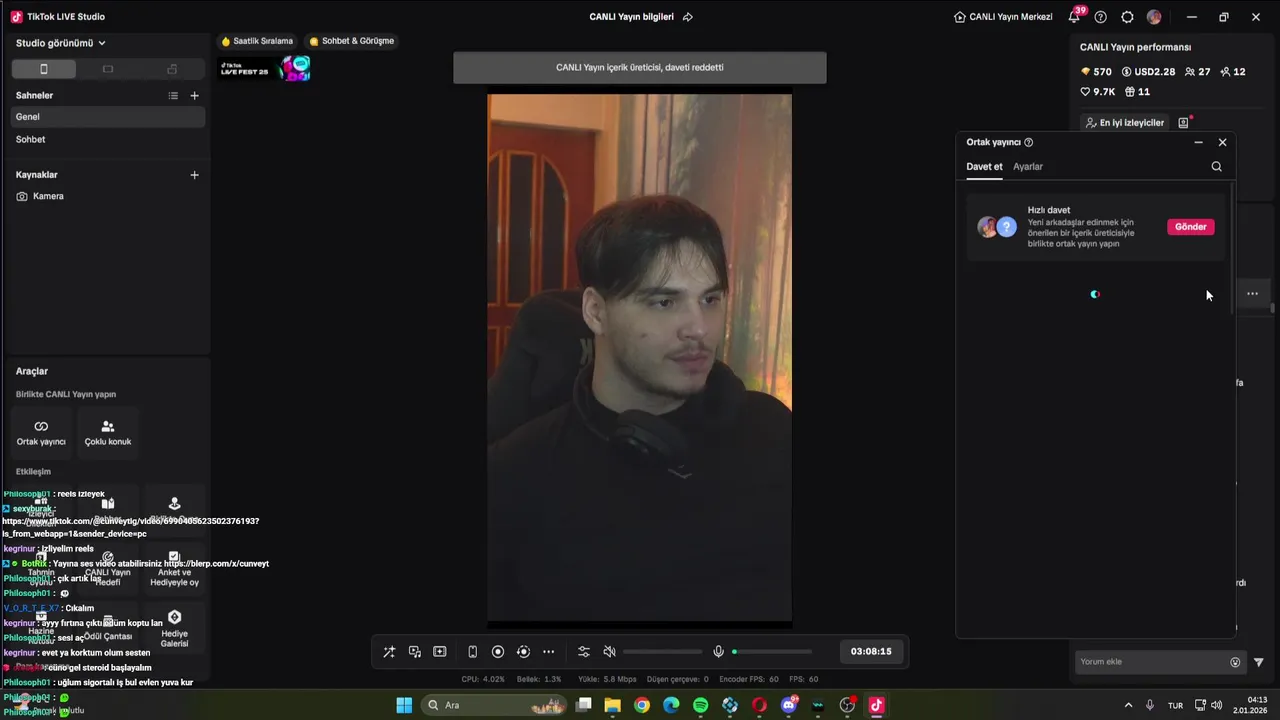Image resolution: width=1280 pixels, height=720 pixels.
Task: Open the scenes list view icon
Action: pyautogui.click(x=173, y=96)
